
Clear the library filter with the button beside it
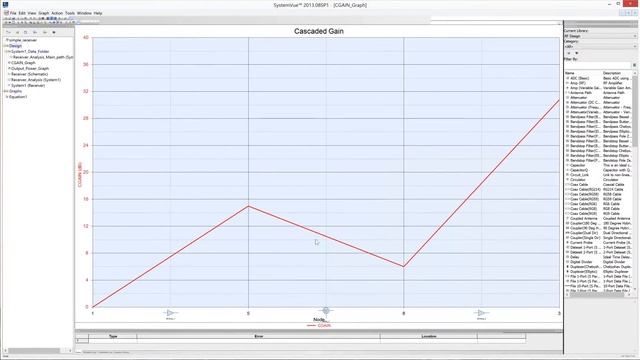tap(634, 65)
